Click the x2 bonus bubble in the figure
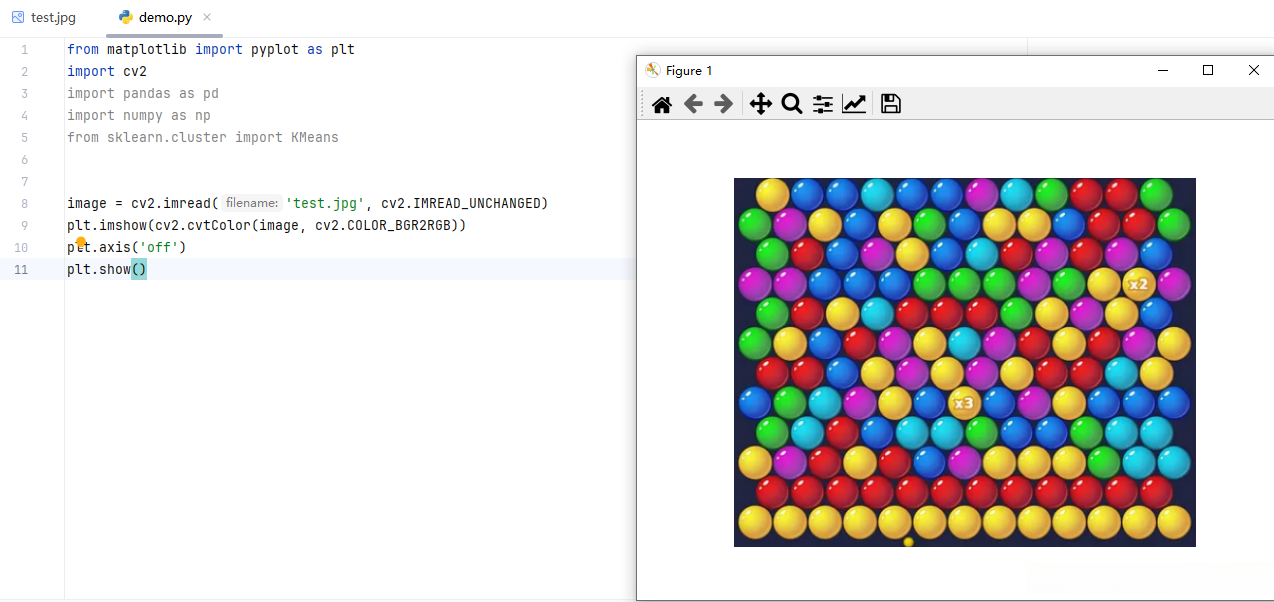Screen dimensions: 1274x602 (1138, 284)
